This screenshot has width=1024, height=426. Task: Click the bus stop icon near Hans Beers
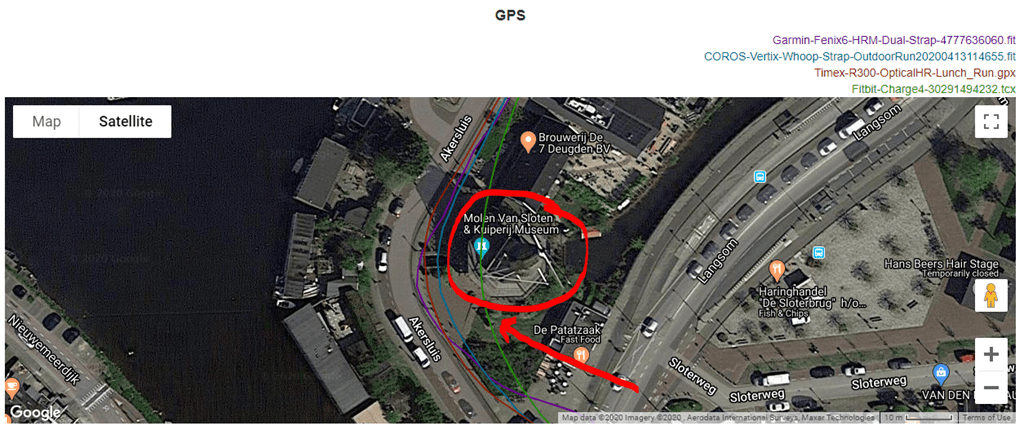point(817,252)
